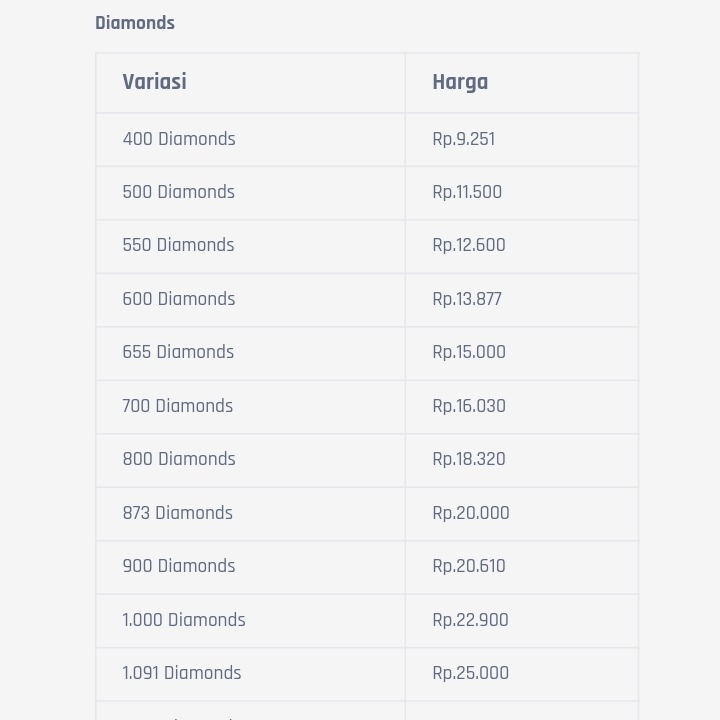The height and width of the screenshot is (720, 720).
Task: Click the Rp.12.600 price cell
Action: [x=469, y=245]
